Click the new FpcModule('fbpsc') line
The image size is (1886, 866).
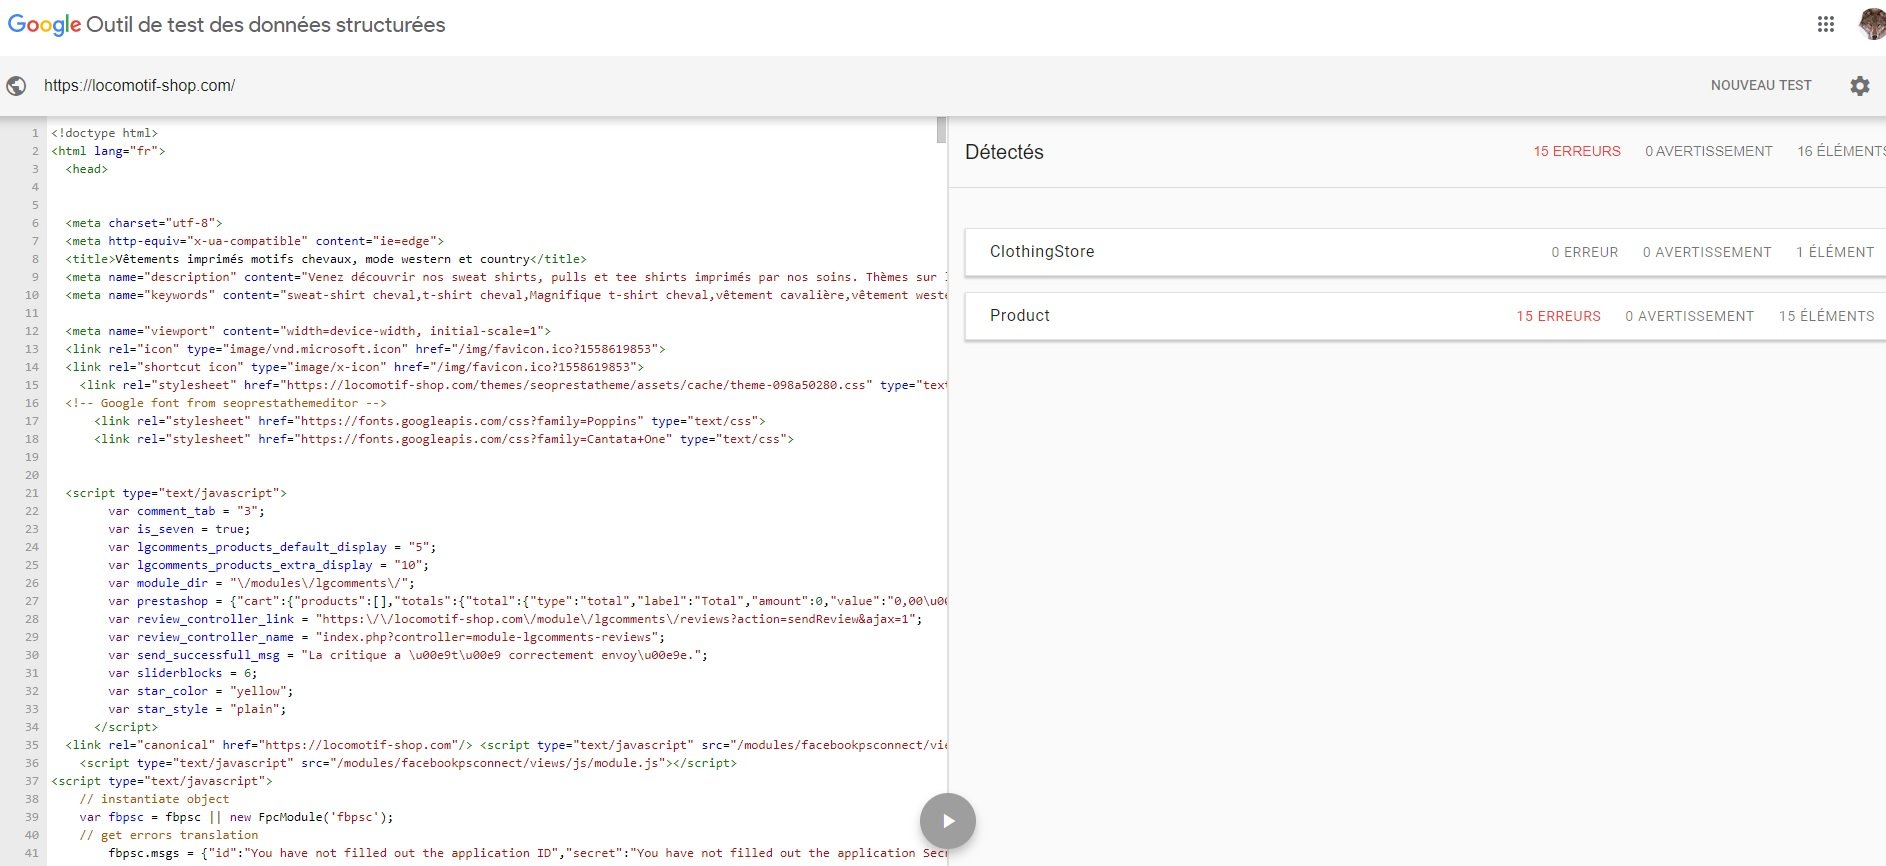pyautogui.click(x=237, y=817)
